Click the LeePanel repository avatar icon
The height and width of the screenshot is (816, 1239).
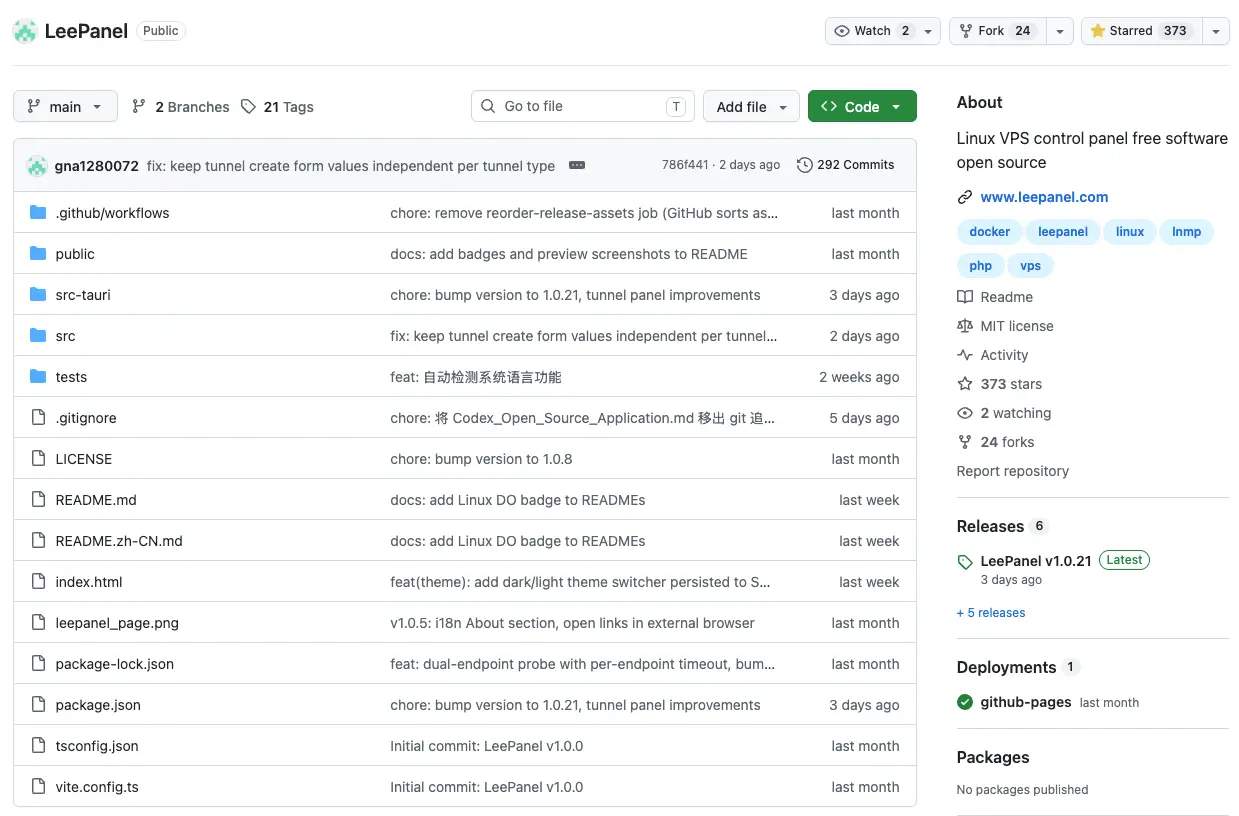pyautogui.click(x=25, y=31)
